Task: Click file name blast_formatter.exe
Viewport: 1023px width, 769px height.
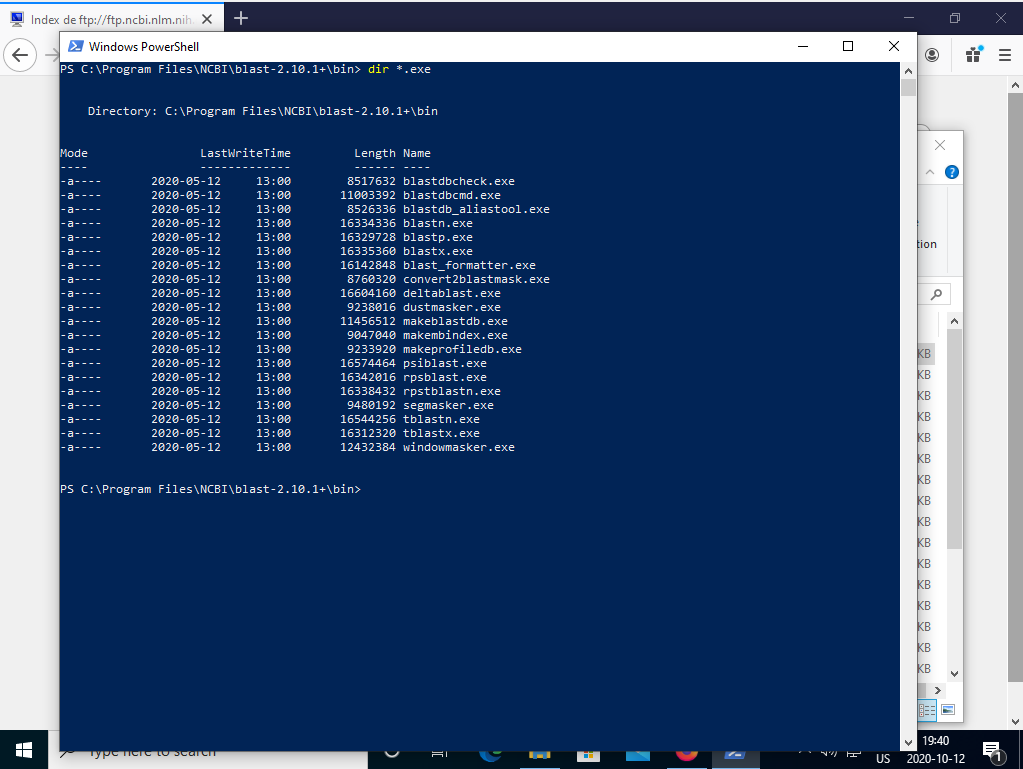Action: 469,265
